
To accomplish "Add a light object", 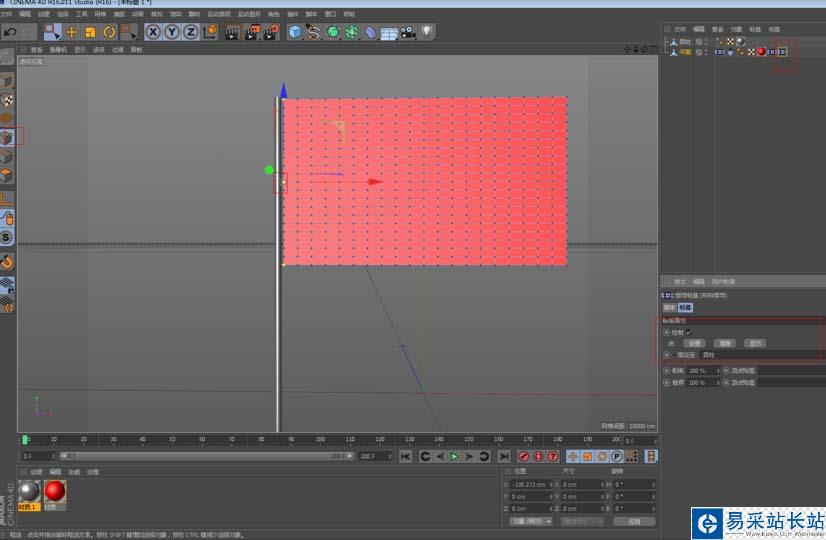I will click(x=427, y=32).
